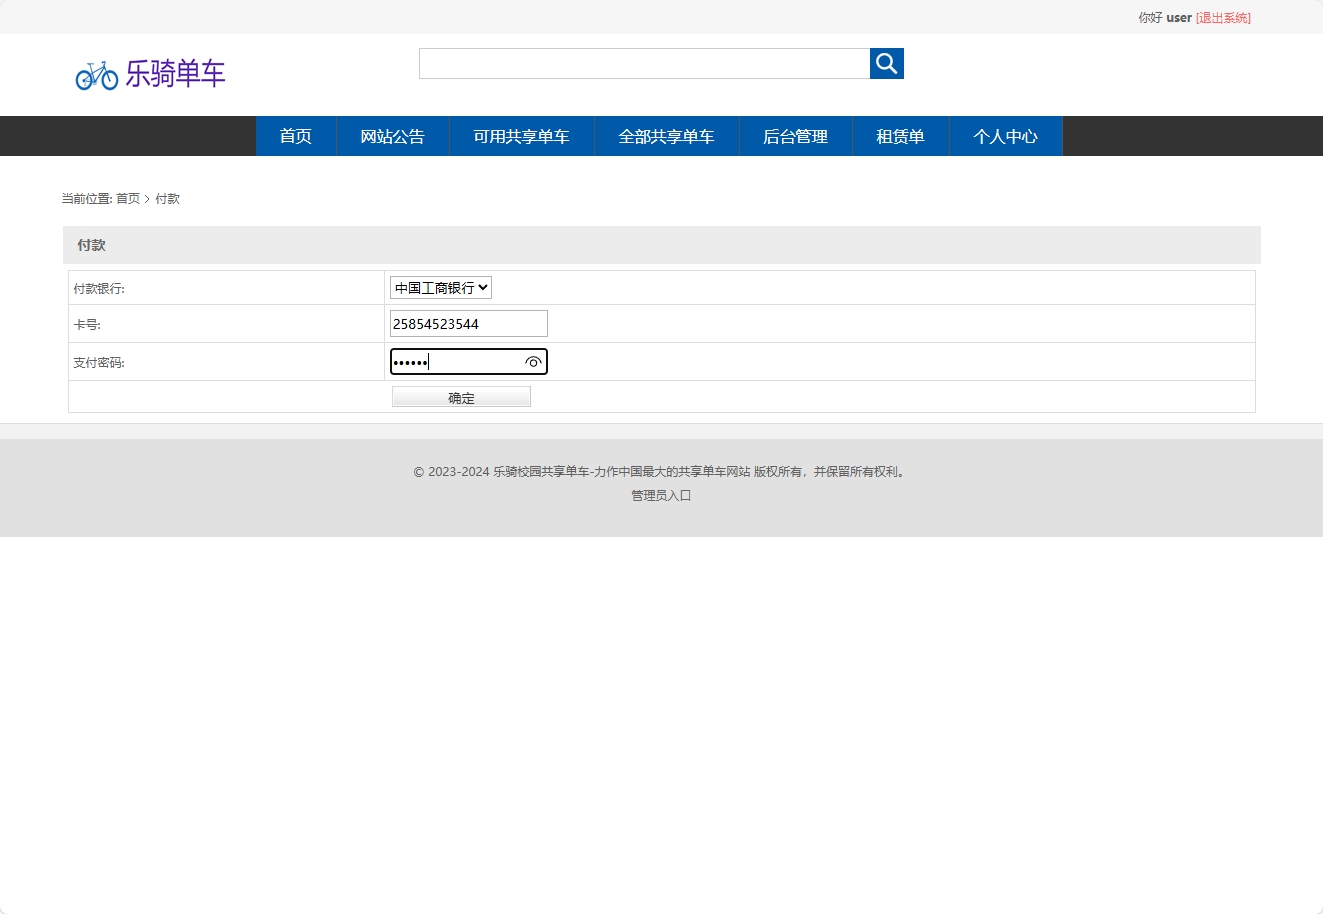Select 中国工商银行 in the bank selector
1323x914 pixels.
tap(440, 287)
